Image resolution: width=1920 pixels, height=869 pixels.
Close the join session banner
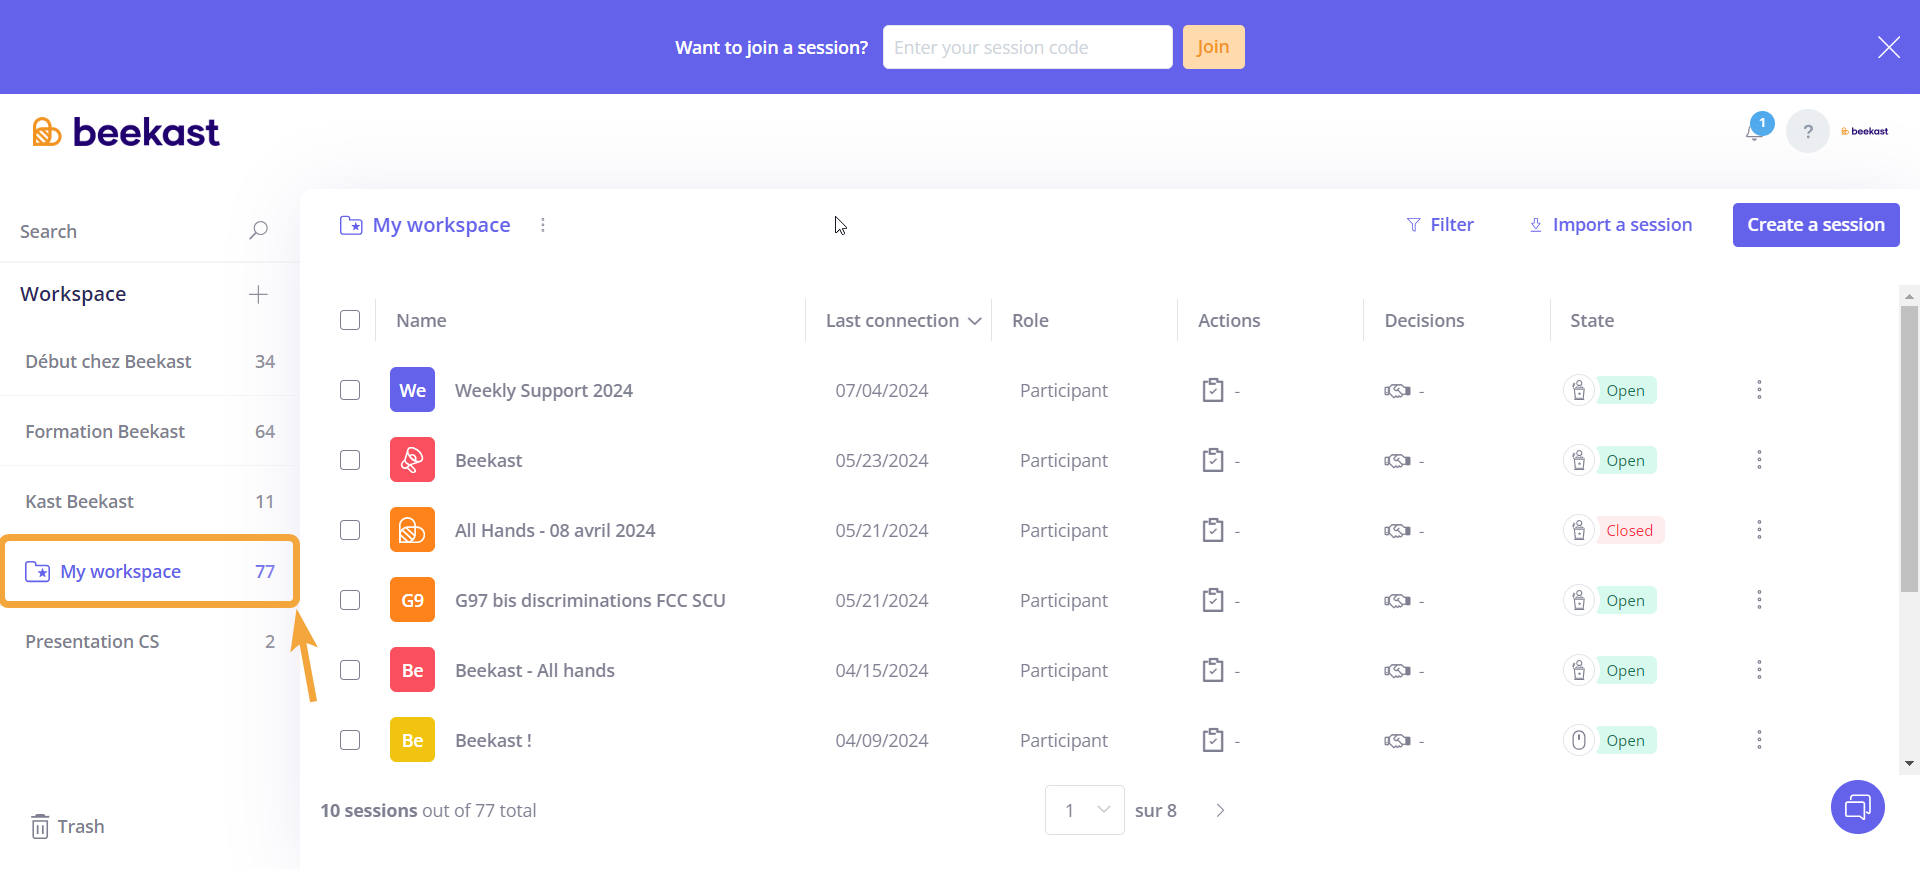pyautogui.click(x=1888, y=47)
